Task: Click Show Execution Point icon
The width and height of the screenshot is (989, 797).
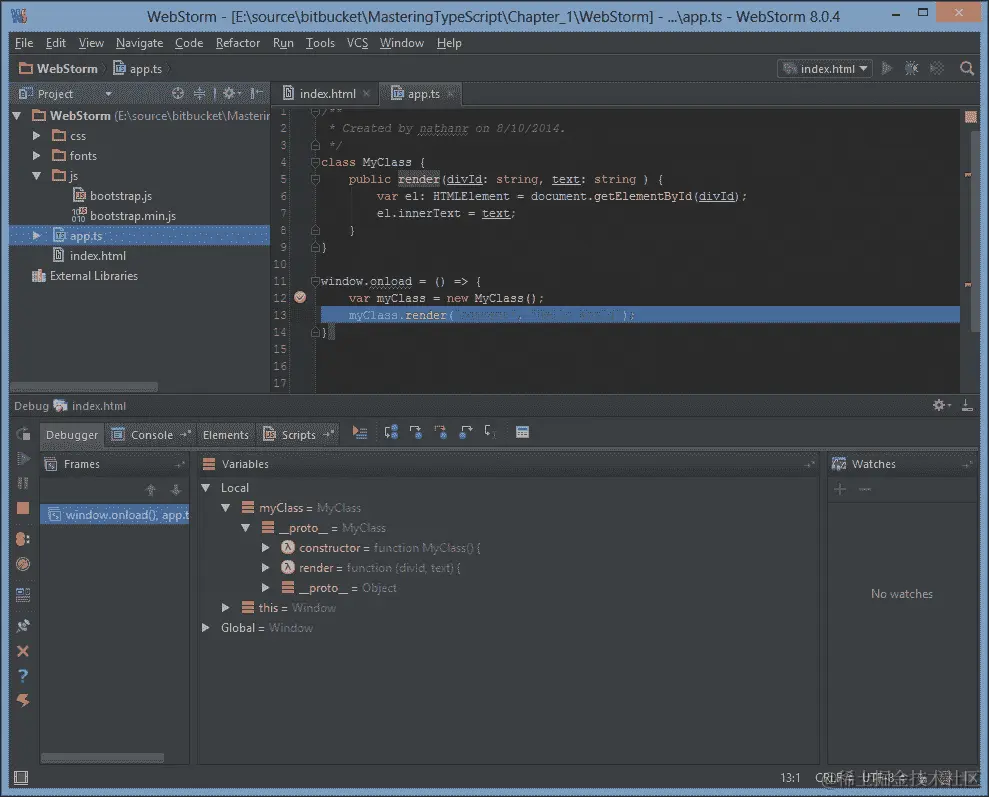Action: point(360,432)
